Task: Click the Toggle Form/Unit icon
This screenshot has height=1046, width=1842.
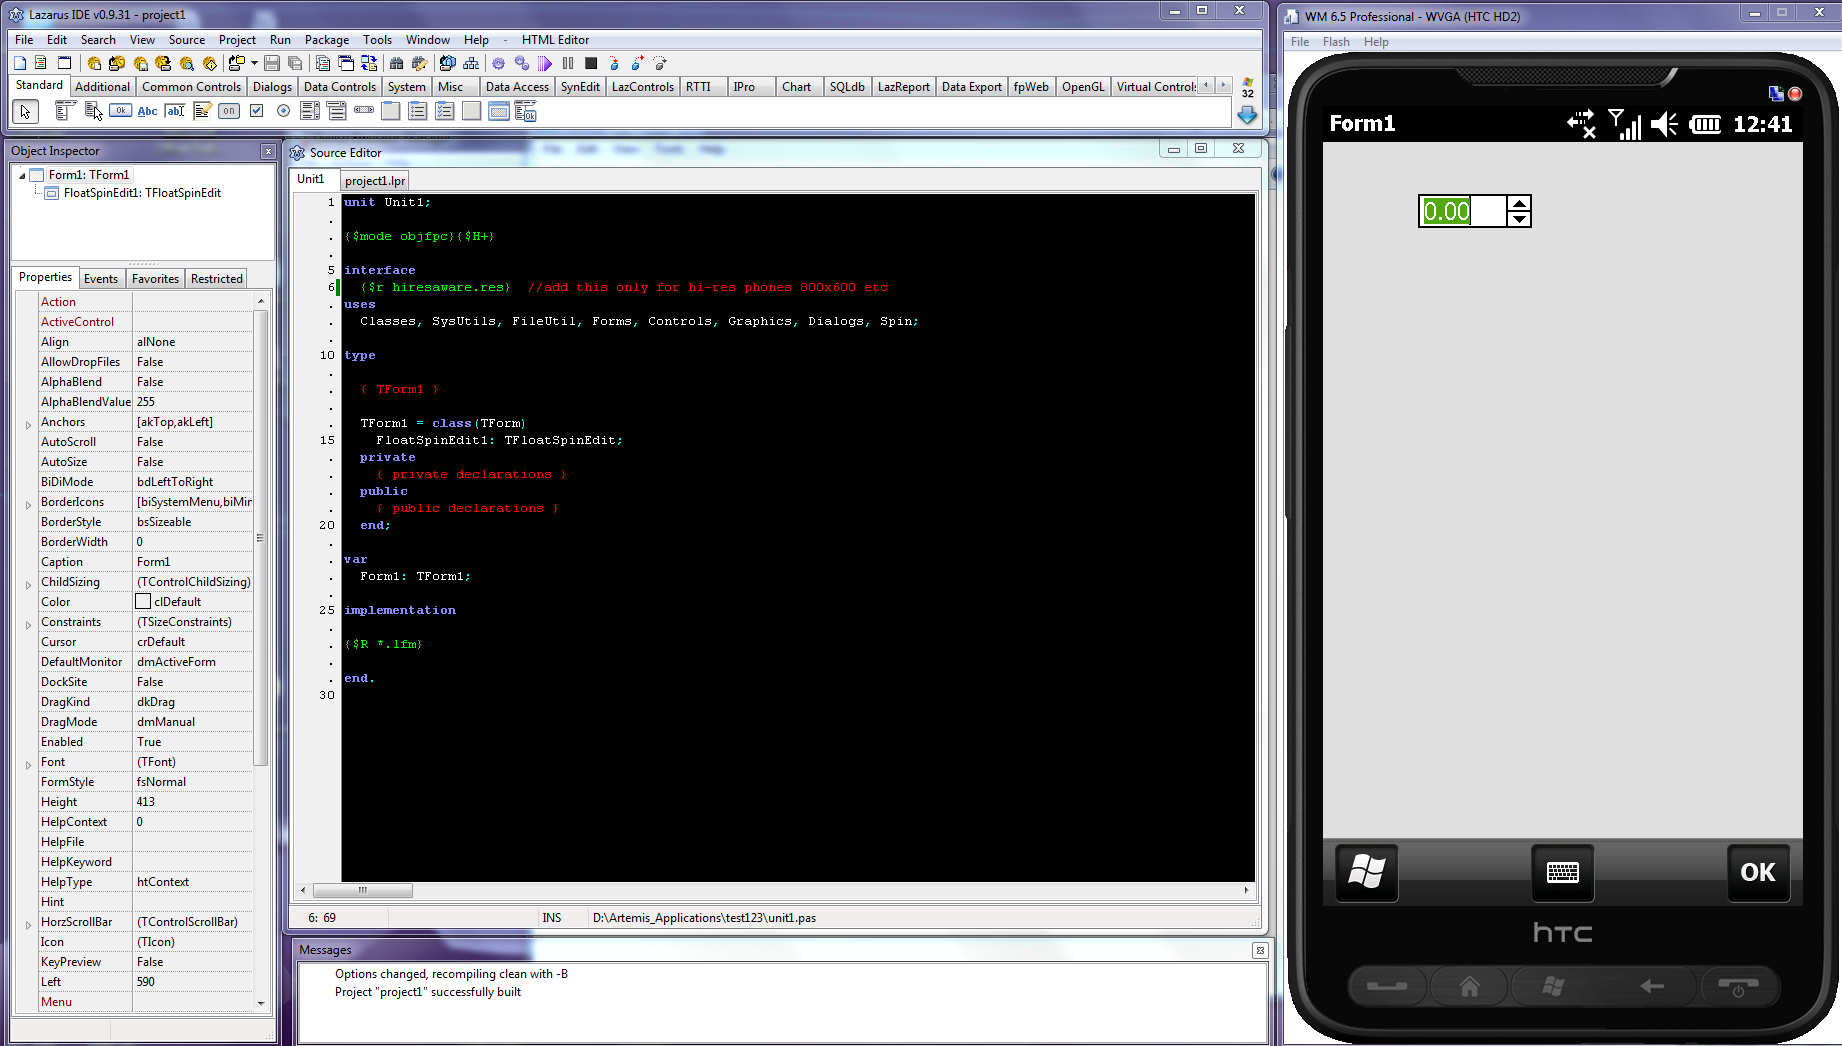Action: [x=369, y=63]
